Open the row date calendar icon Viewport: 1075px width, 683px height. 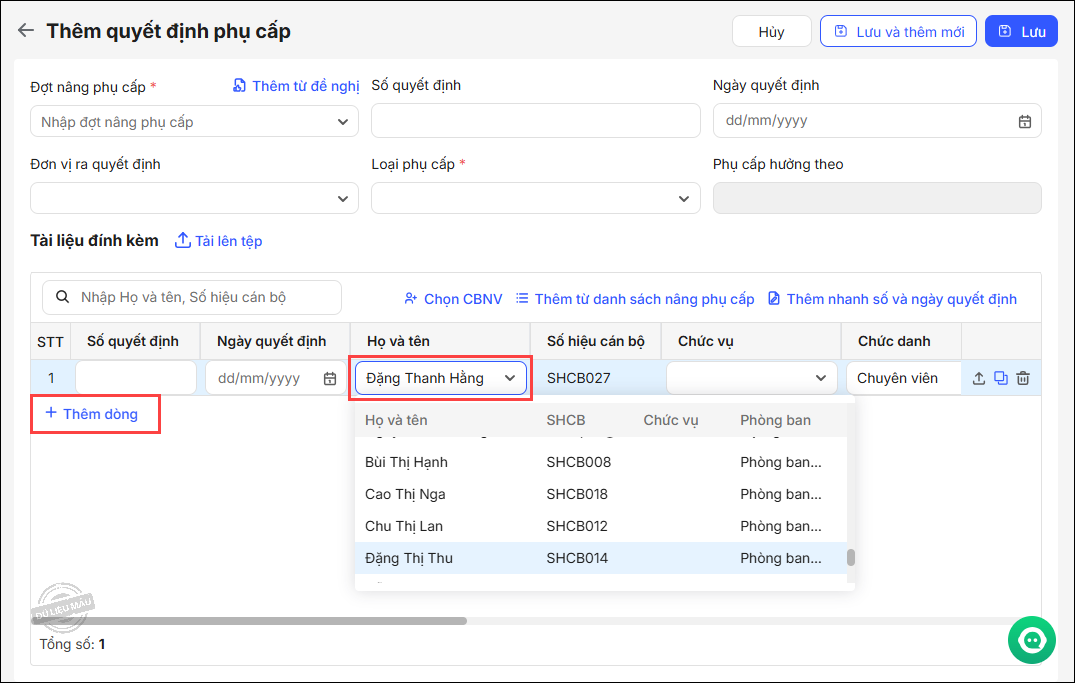pos(330,378)
